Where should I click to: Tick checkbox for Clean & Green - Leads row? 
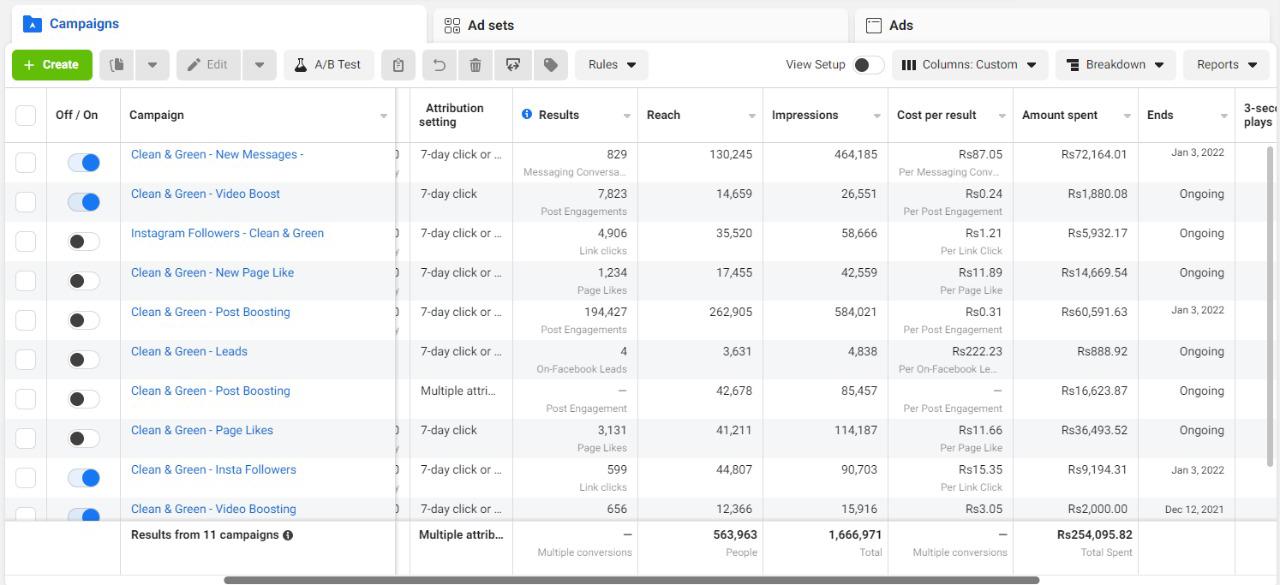point(26,359)
